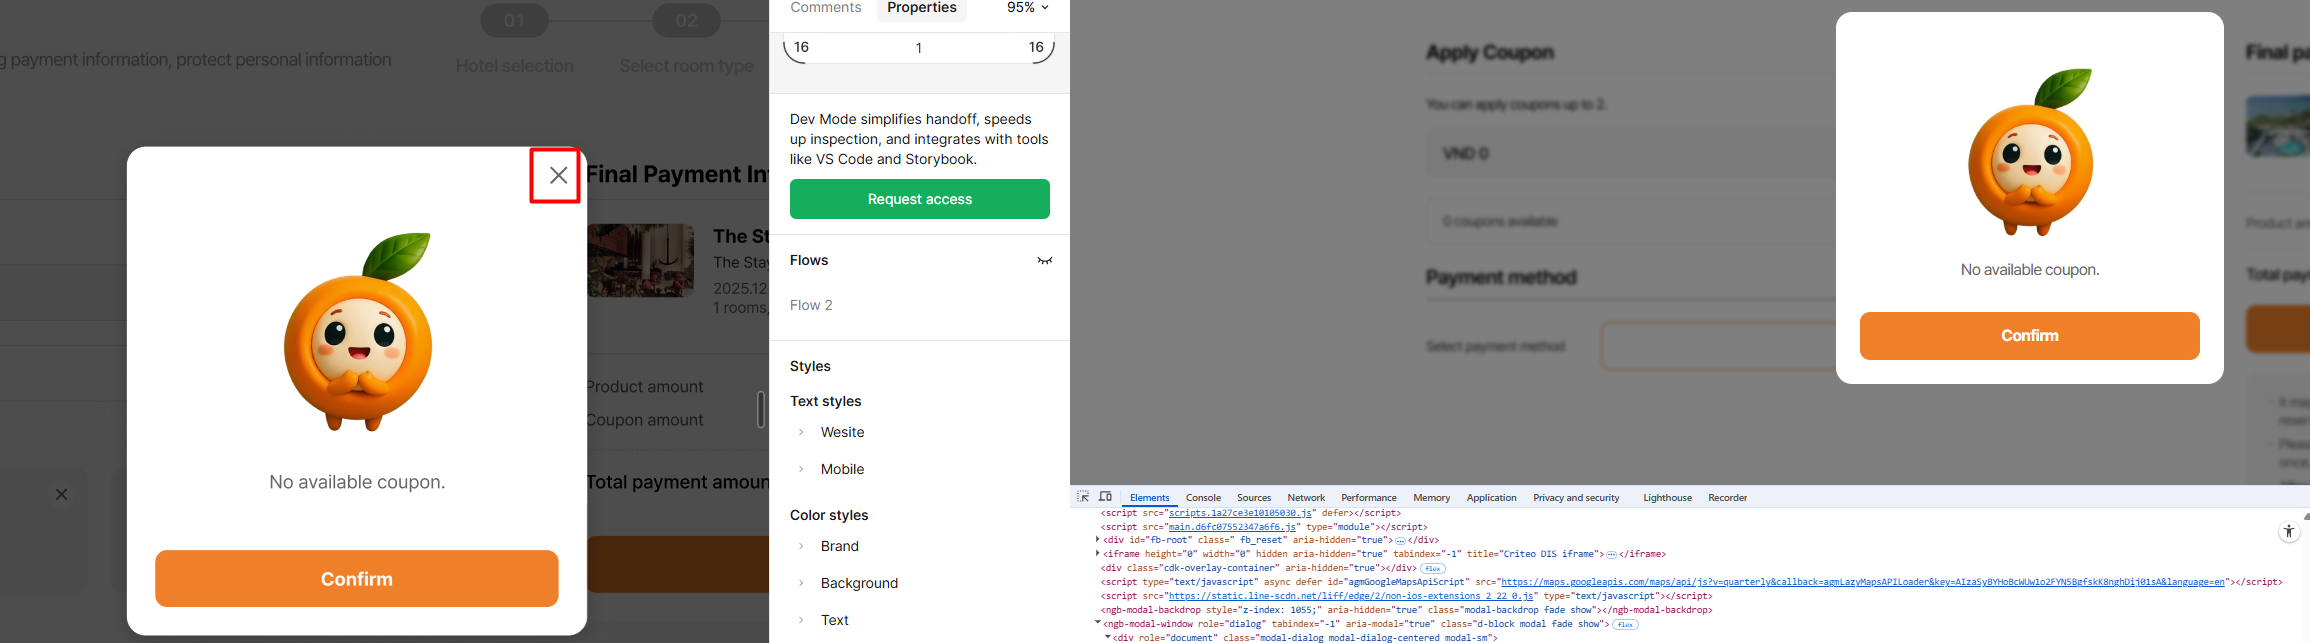
Task: Collapse the modal-dialog document div node
Action: tap(1108, 637)
